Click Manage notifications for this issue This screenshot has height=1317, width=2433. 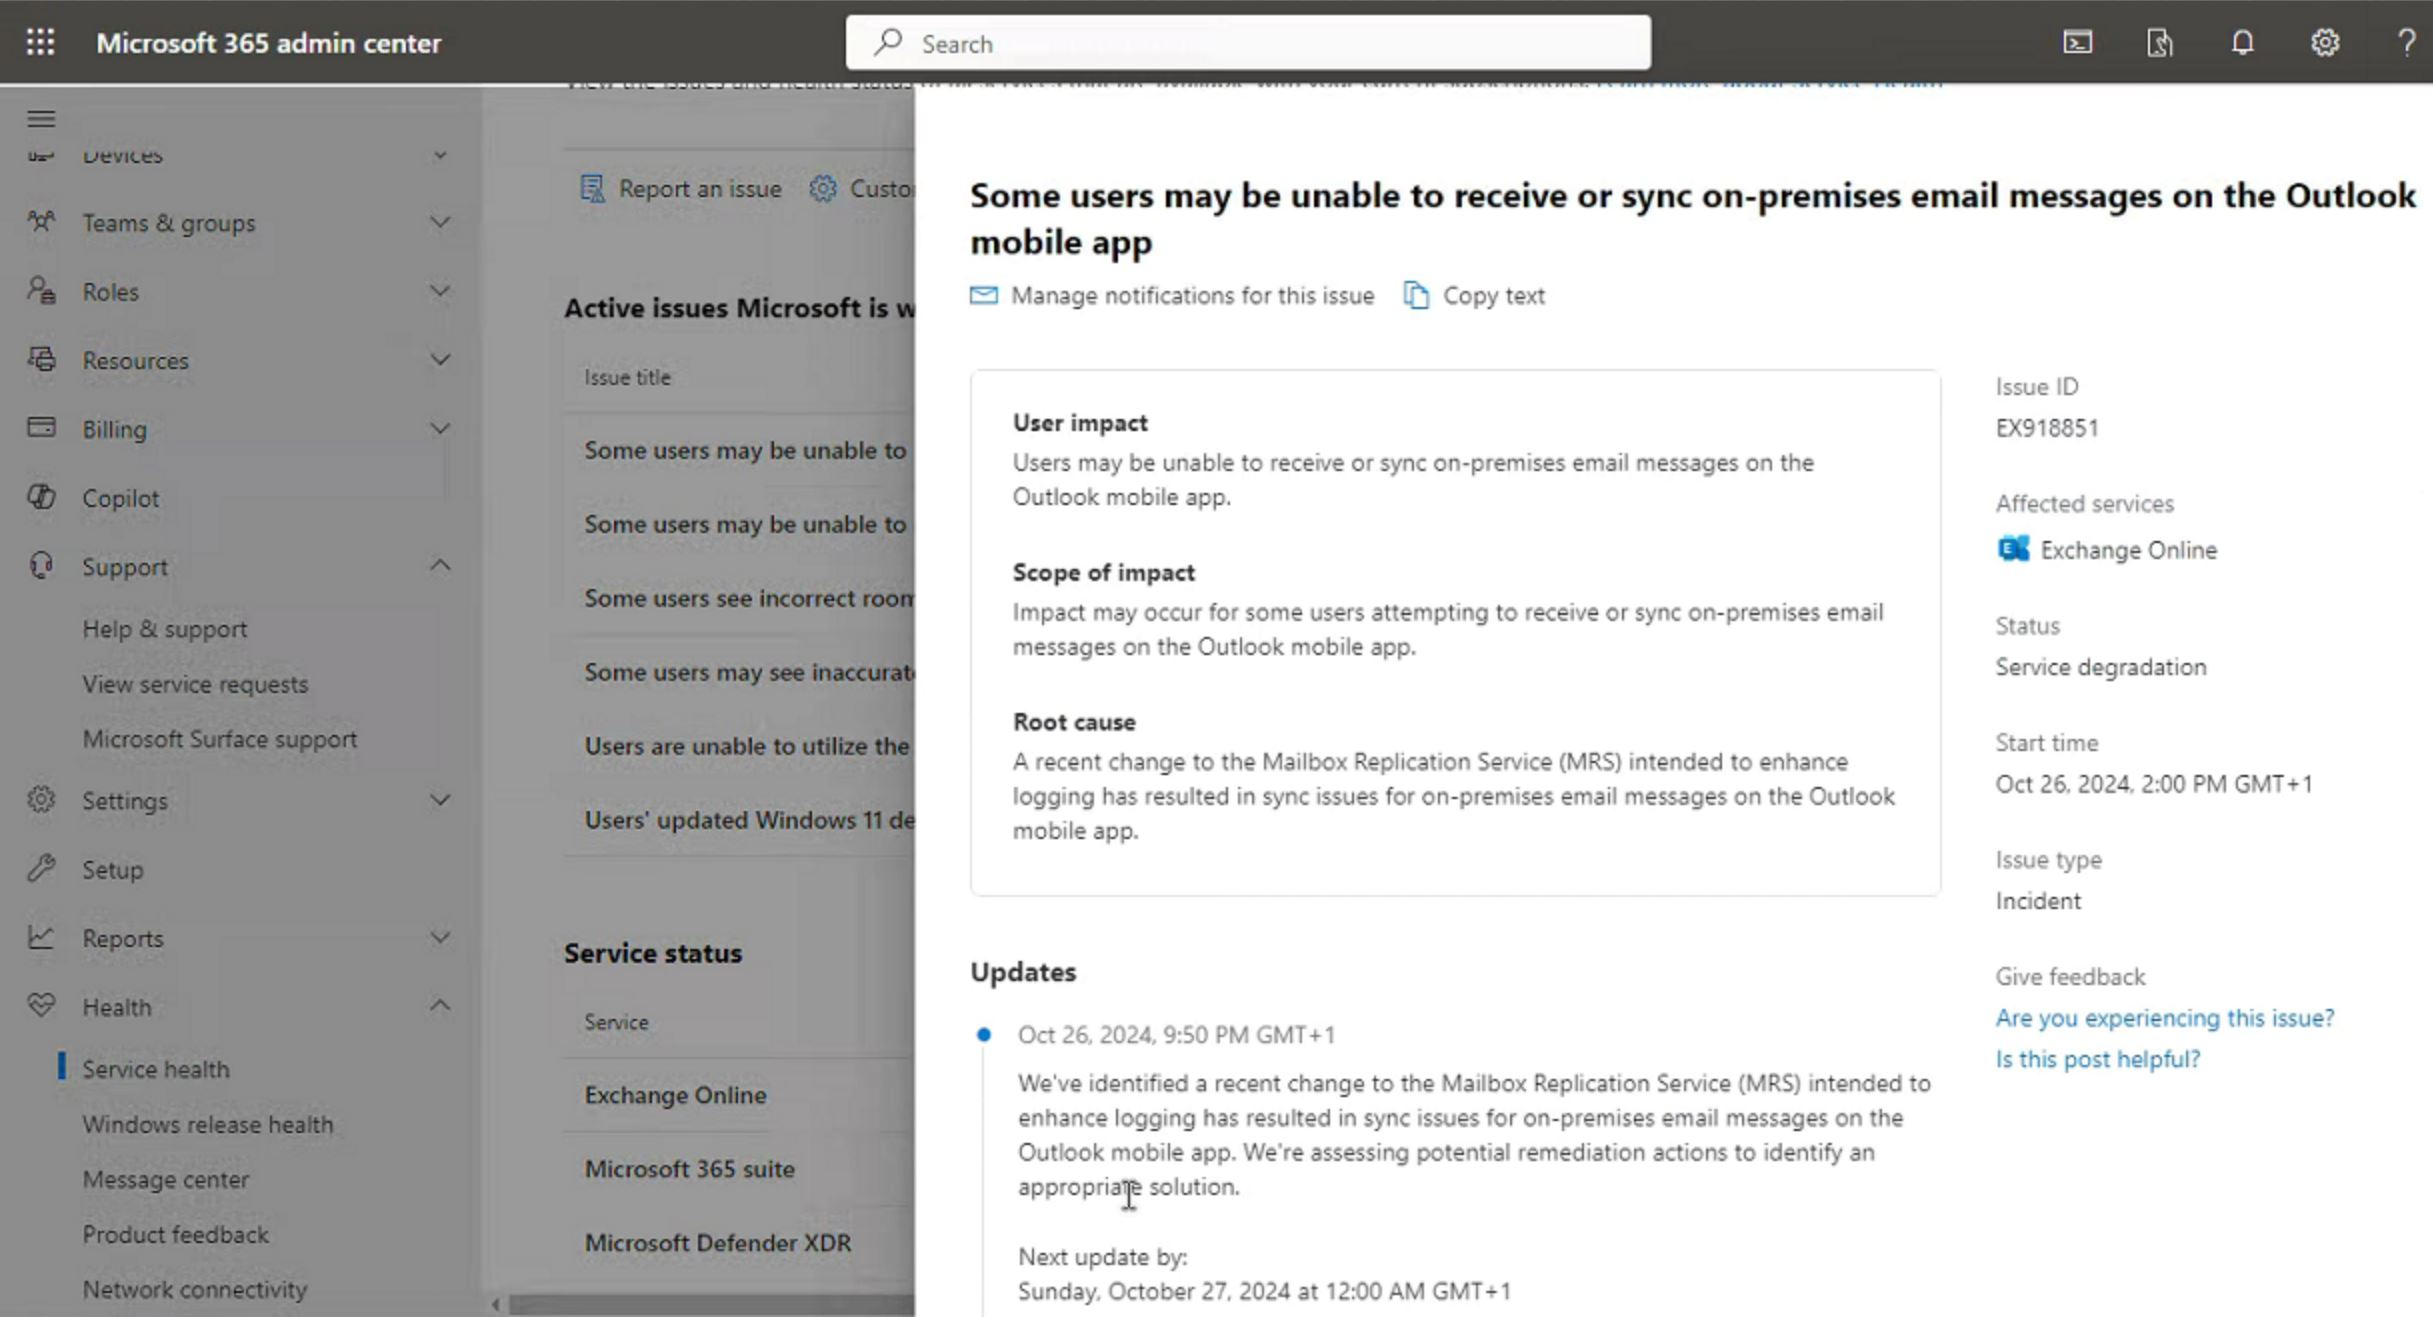point(1192,295)
